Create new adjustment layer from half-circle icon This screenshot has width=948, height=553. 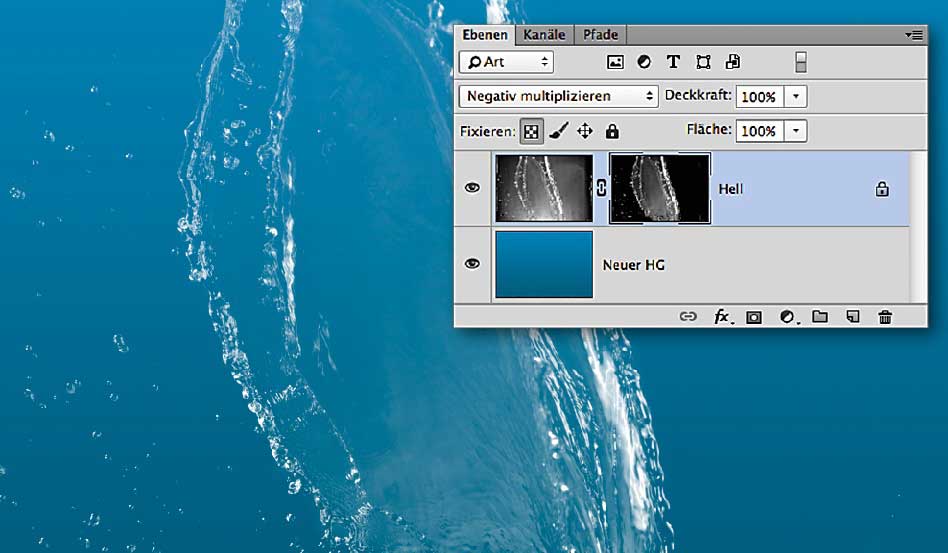pyautogui.click(x=787, y=317)
